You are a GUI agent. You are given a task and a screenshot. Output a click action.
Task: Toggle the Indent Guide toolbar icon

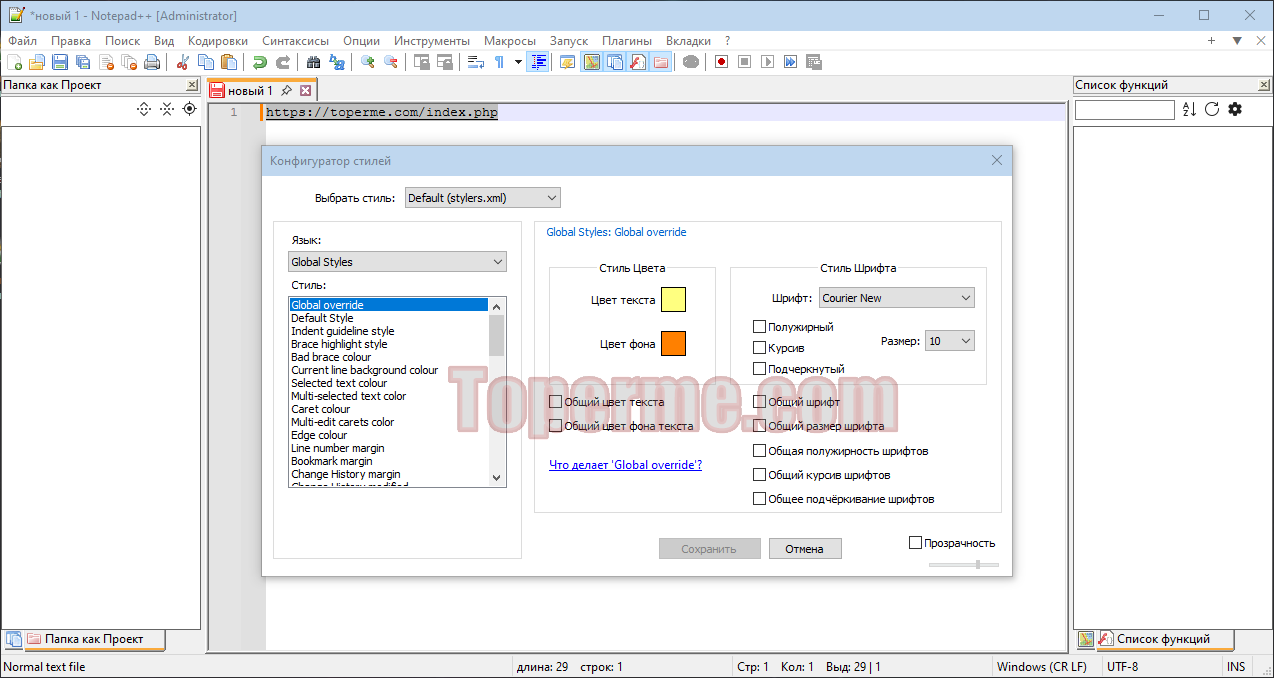[x=539, y=62]
